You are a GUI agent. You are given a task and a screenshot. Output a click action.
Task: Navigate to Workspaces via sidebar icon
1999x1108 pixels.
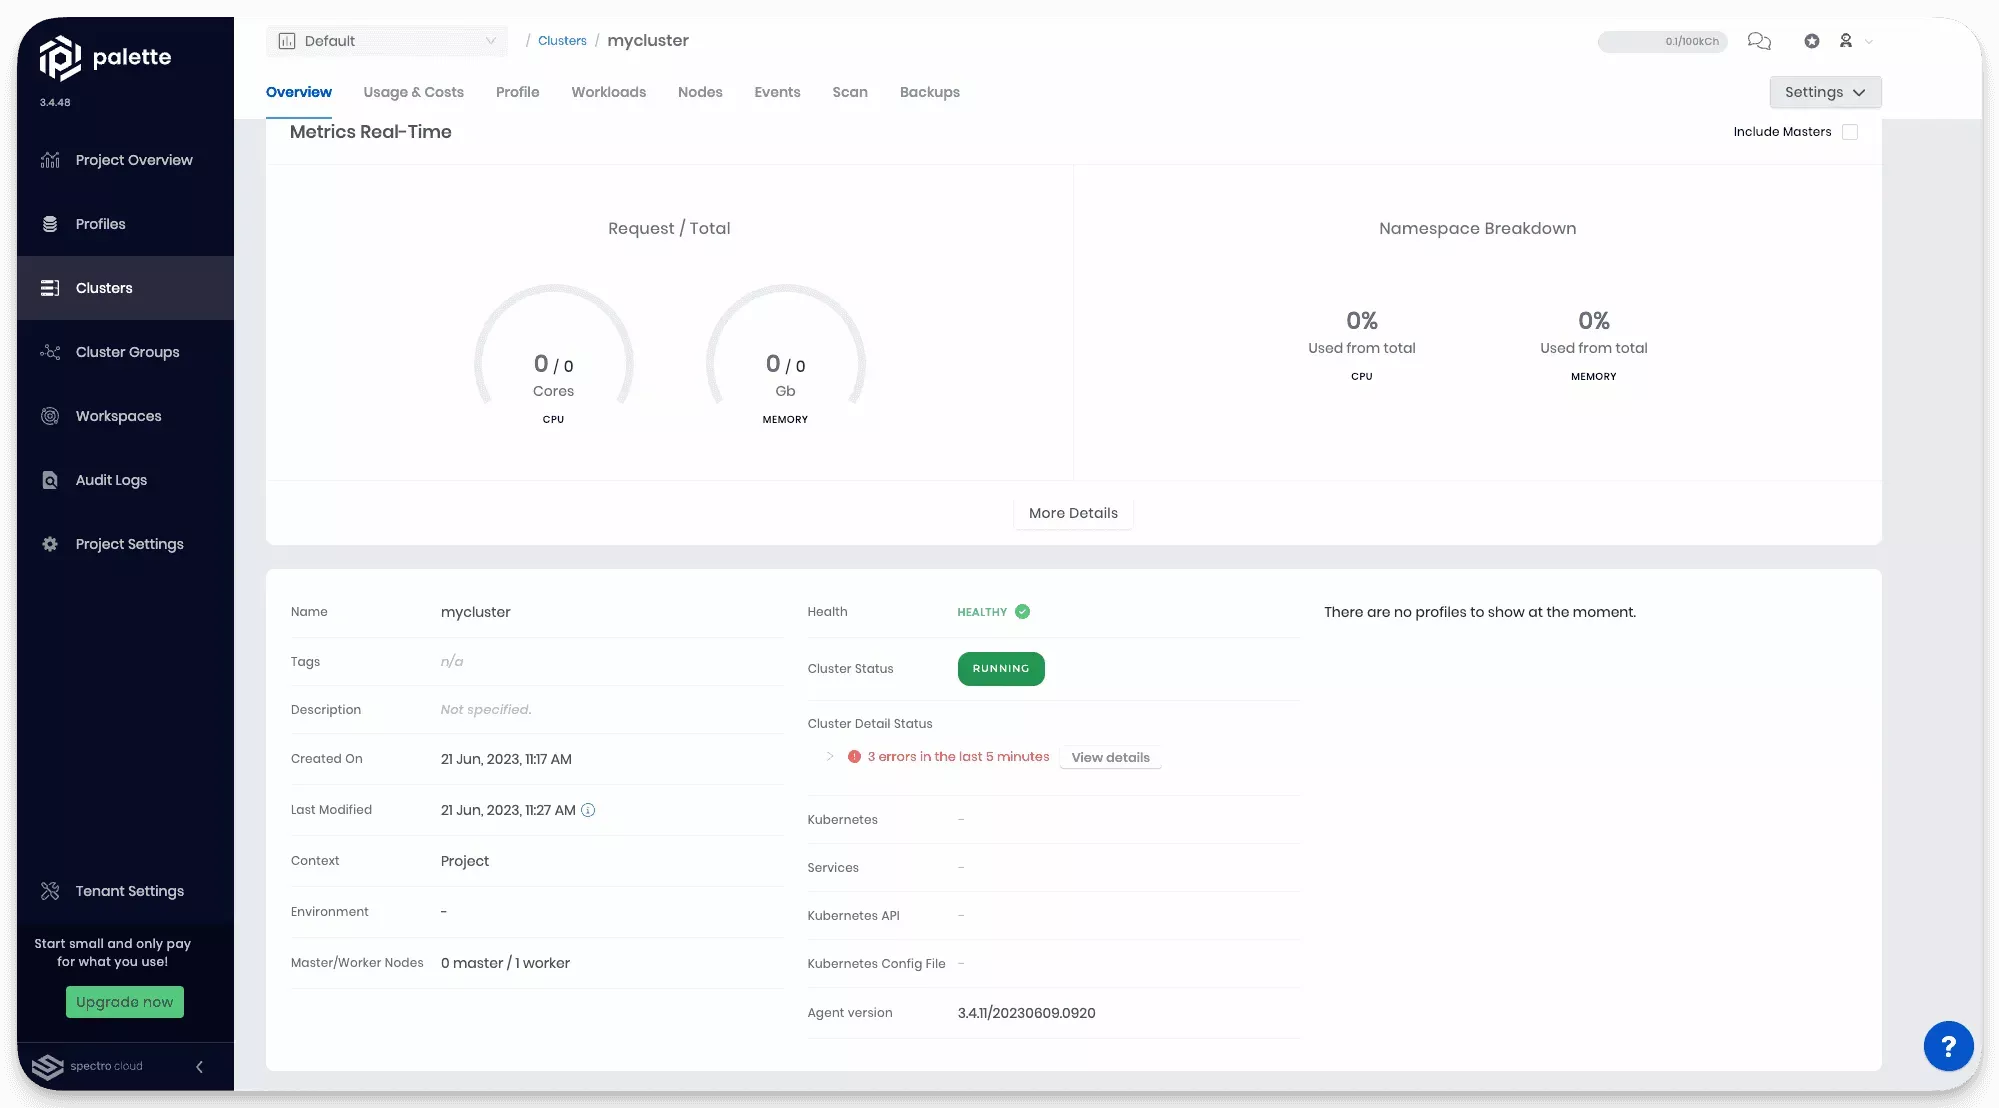click(x=50, y=416)
